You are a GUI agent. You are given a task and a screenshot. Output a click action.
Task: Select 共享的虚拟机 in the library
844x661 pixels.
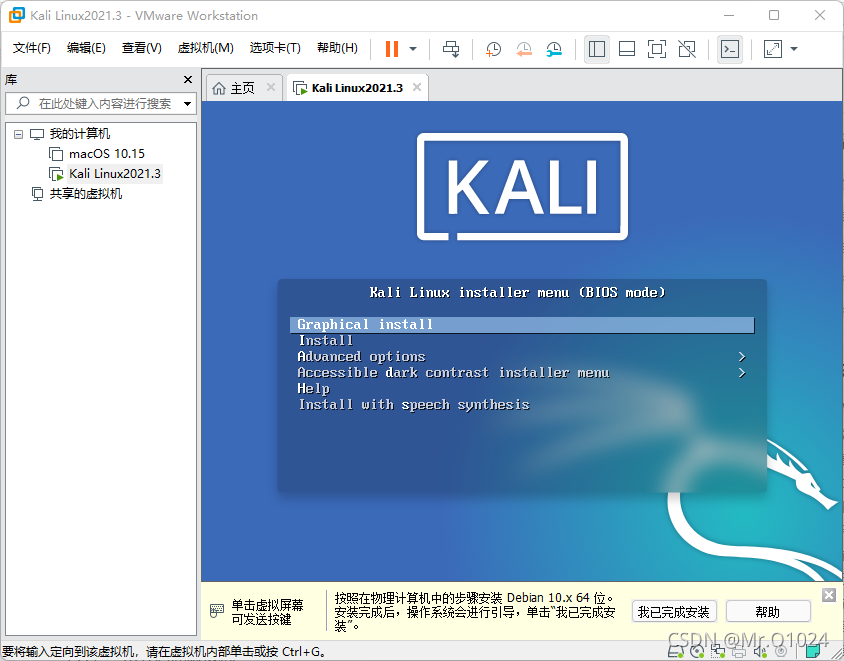[x=86, y=194]
